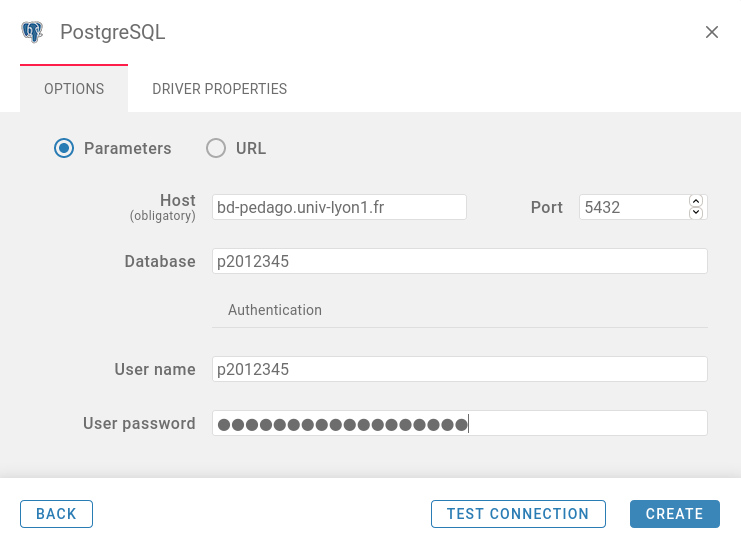The width and height of the screenshot is (741, 549).
Task: Click the Parameters radio label text
Action: [x=128, y=148]
